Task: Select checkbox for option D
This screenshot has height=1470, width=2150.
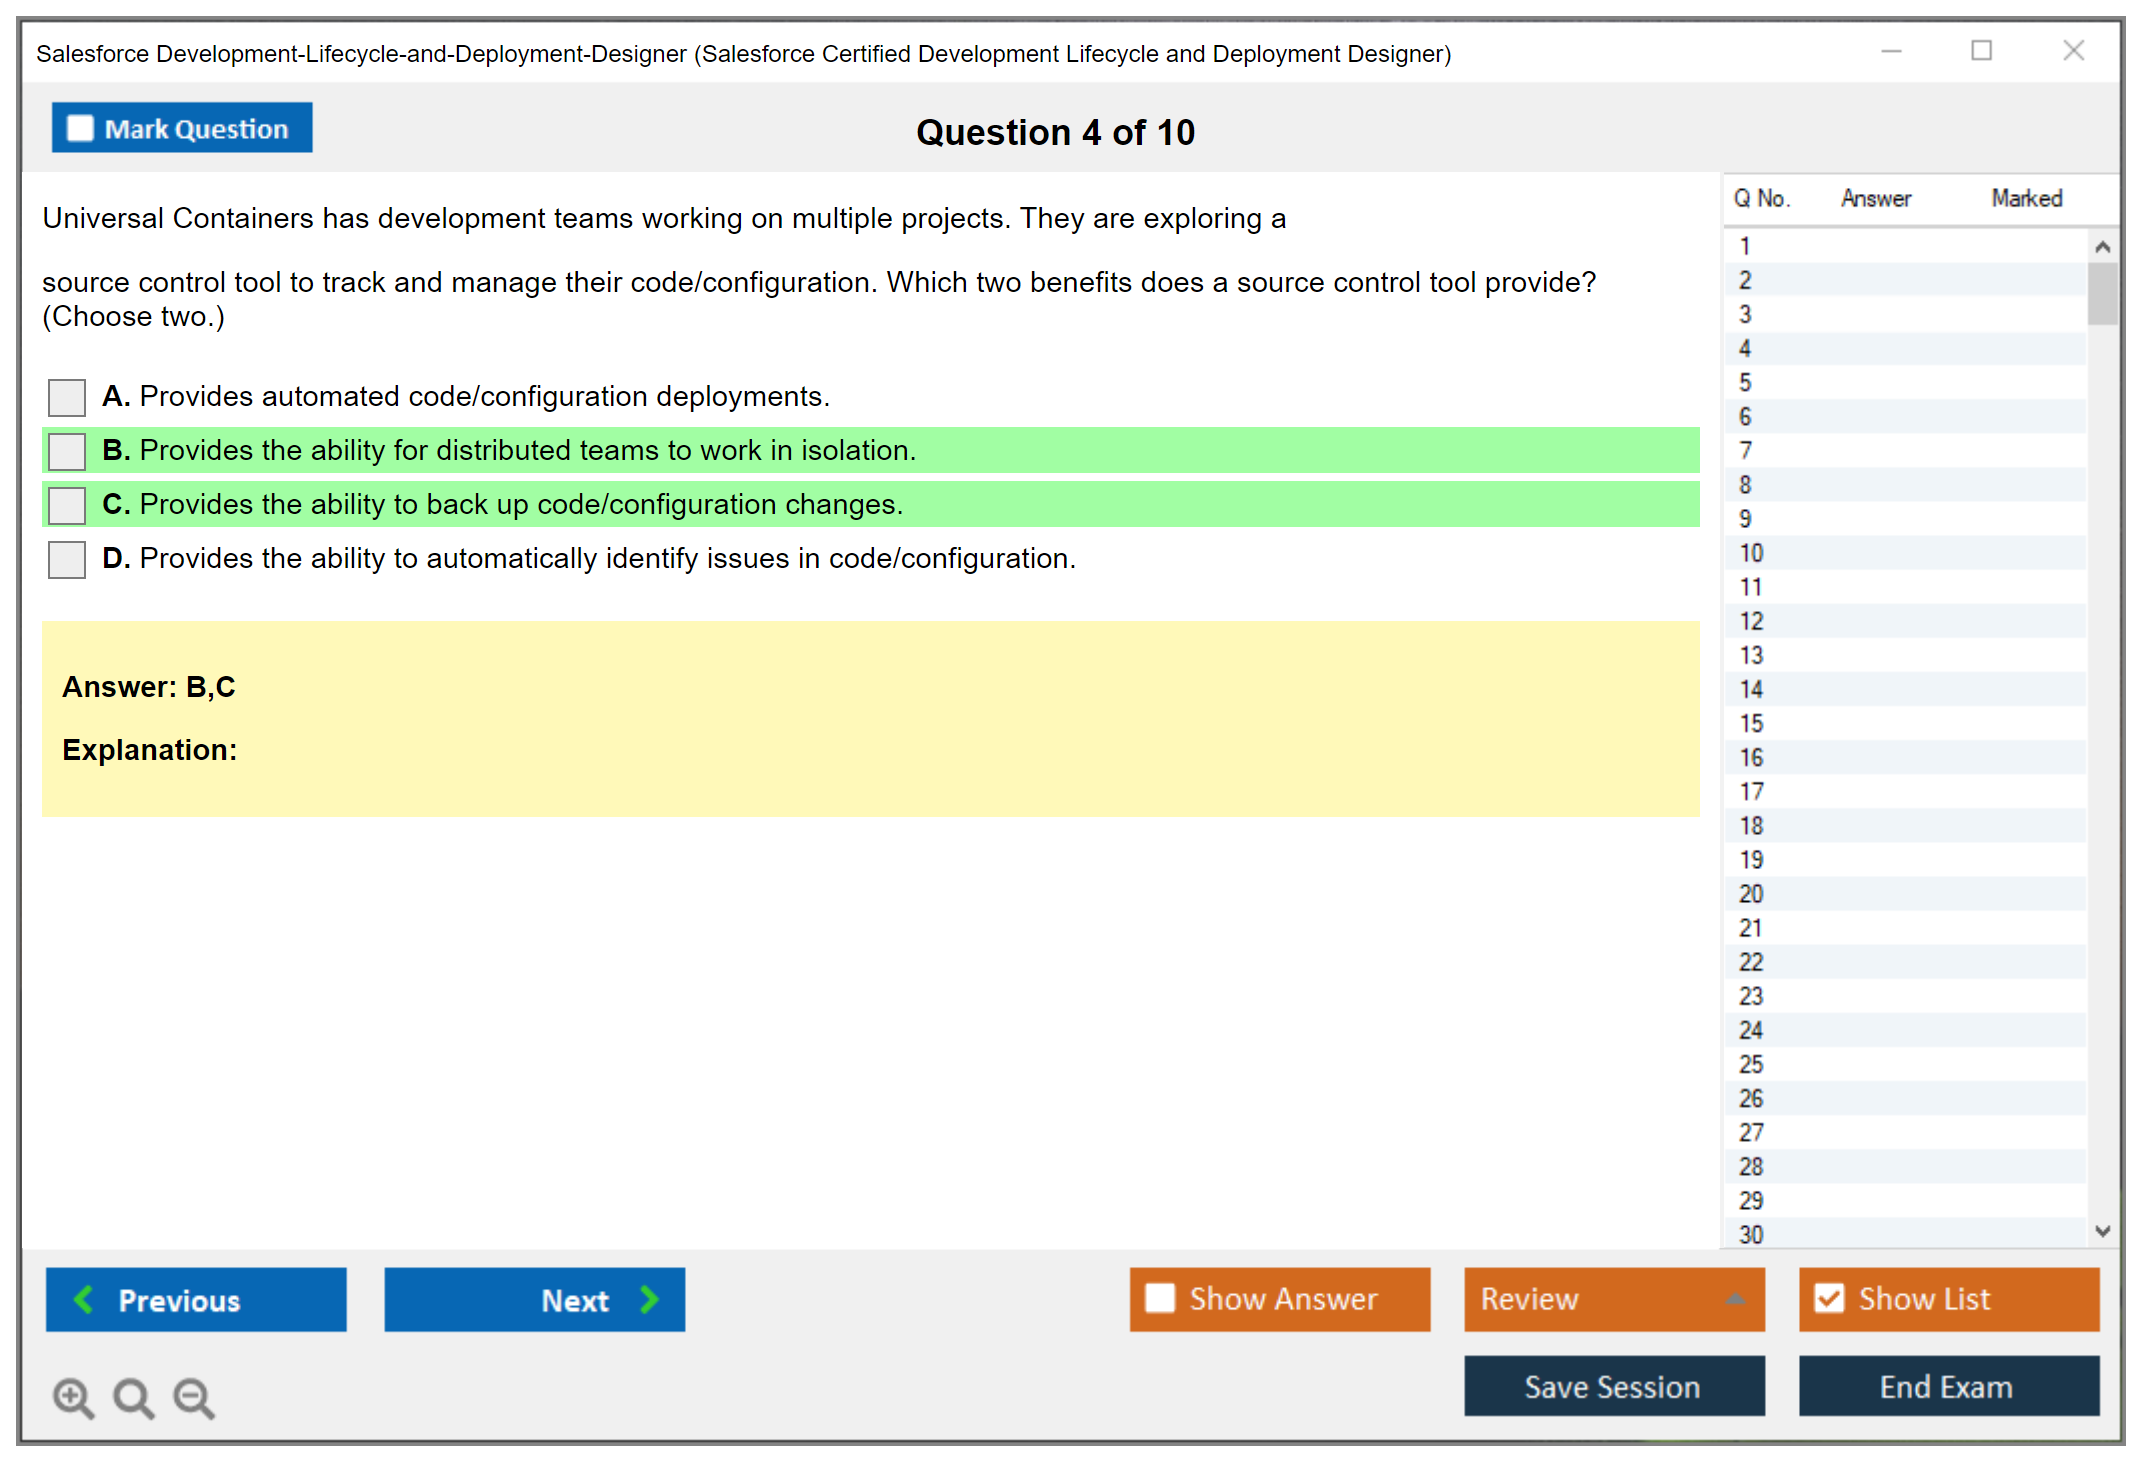Action: (67, 559)
